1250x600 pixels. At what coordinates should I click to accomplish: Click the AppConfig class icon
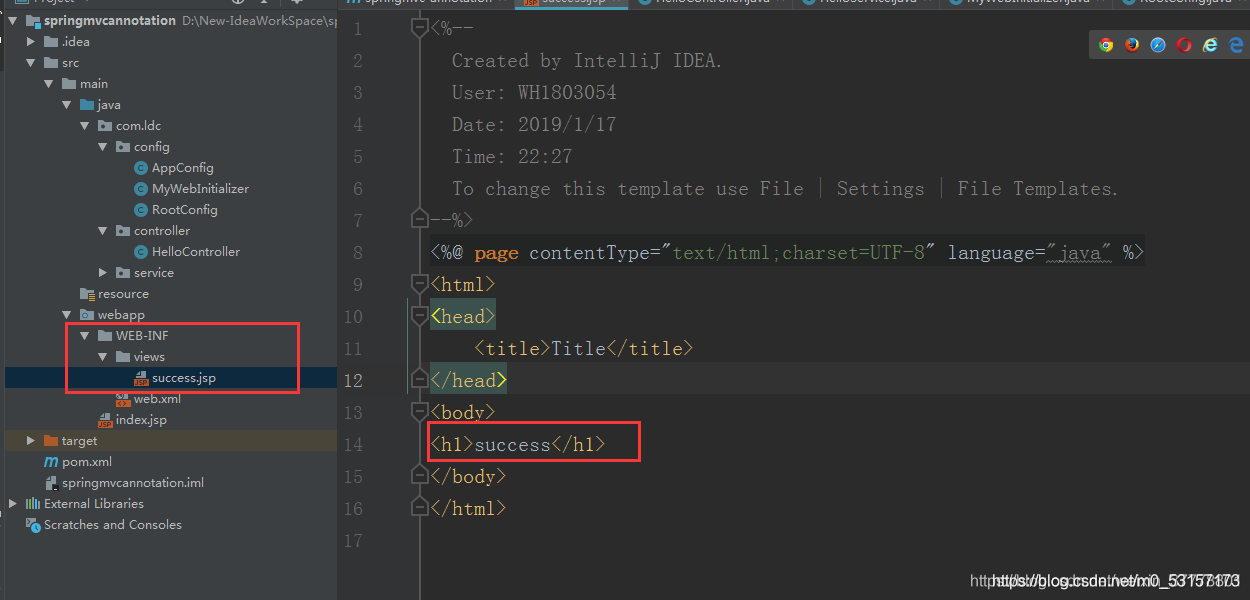(141, 168)
